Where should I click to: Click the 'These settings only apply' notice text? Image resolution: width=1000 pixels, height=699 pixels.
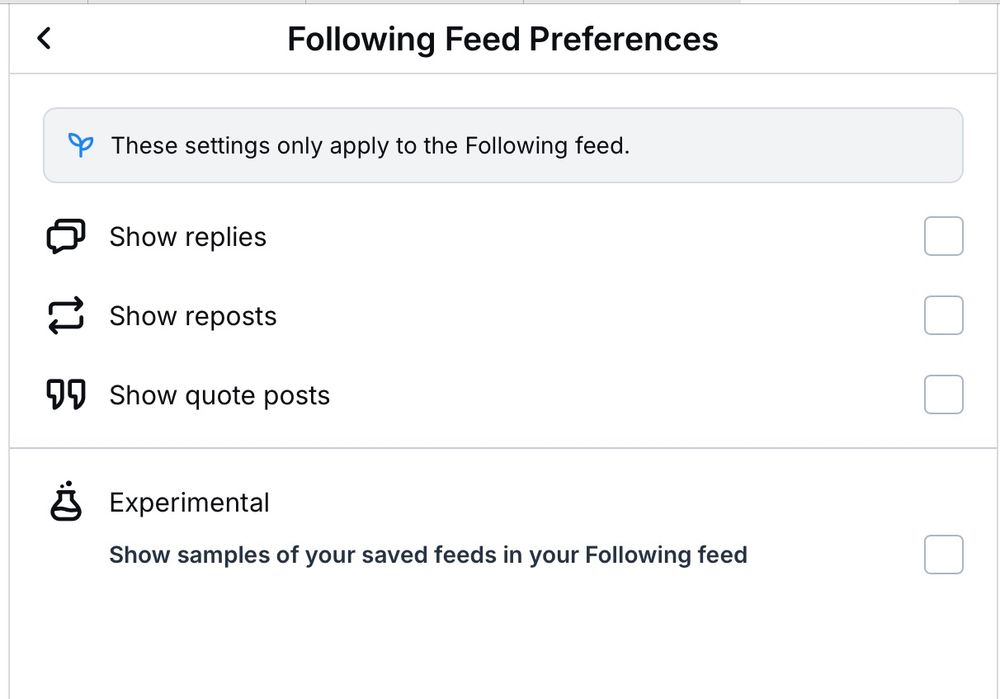pos(370,146)
